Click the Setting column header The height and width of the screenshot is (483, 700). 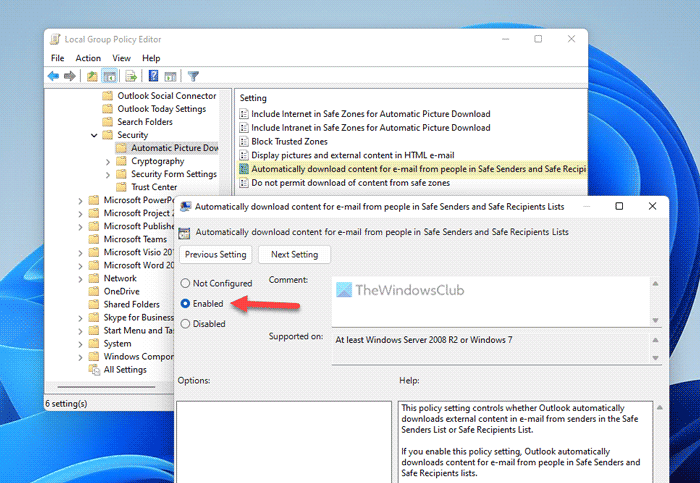point(253,98)
